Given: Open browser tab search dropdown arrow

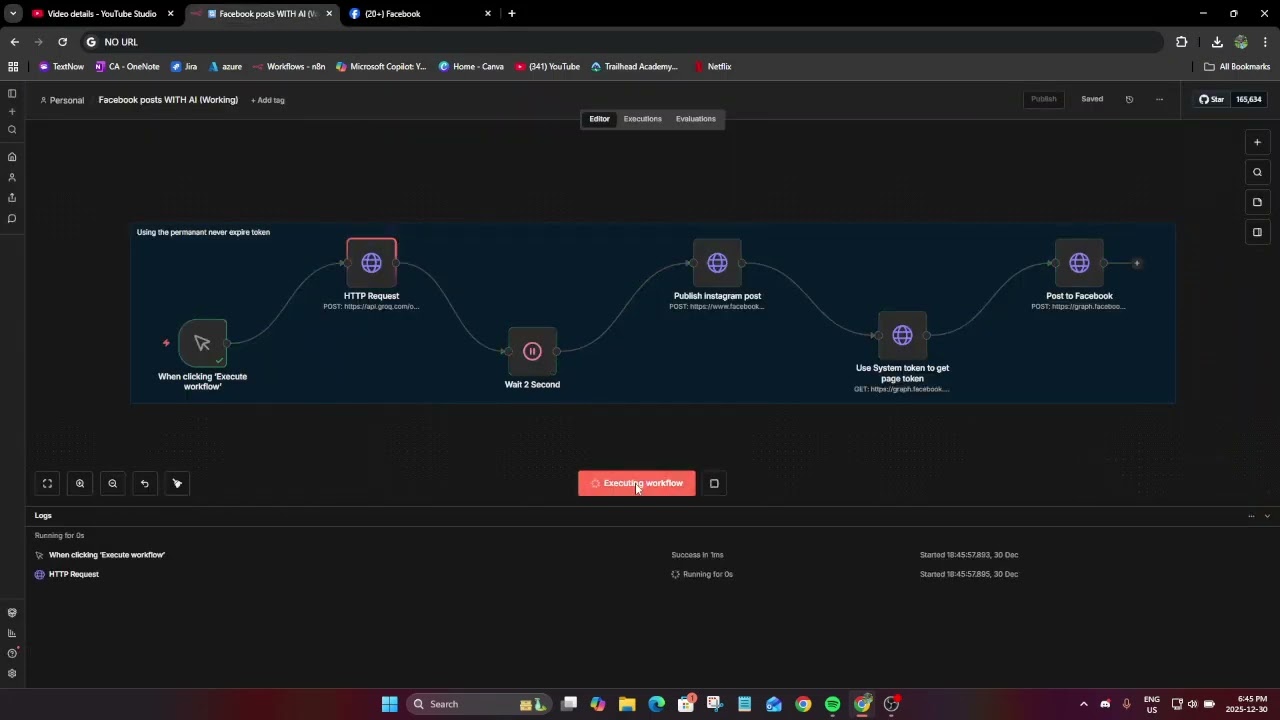Looking at the screenshot, I should pos(12,14).
